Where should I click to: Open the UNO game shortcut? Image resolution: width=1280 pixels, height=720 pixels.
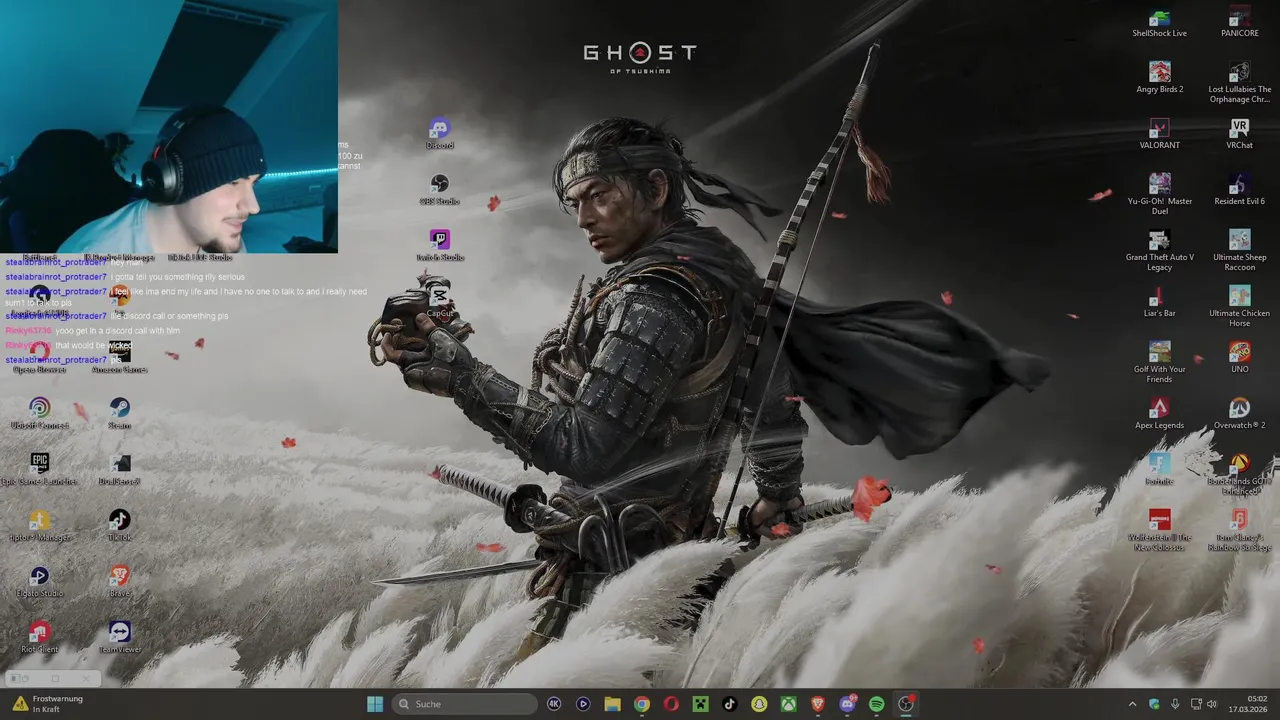click(x=1239, y=357)
